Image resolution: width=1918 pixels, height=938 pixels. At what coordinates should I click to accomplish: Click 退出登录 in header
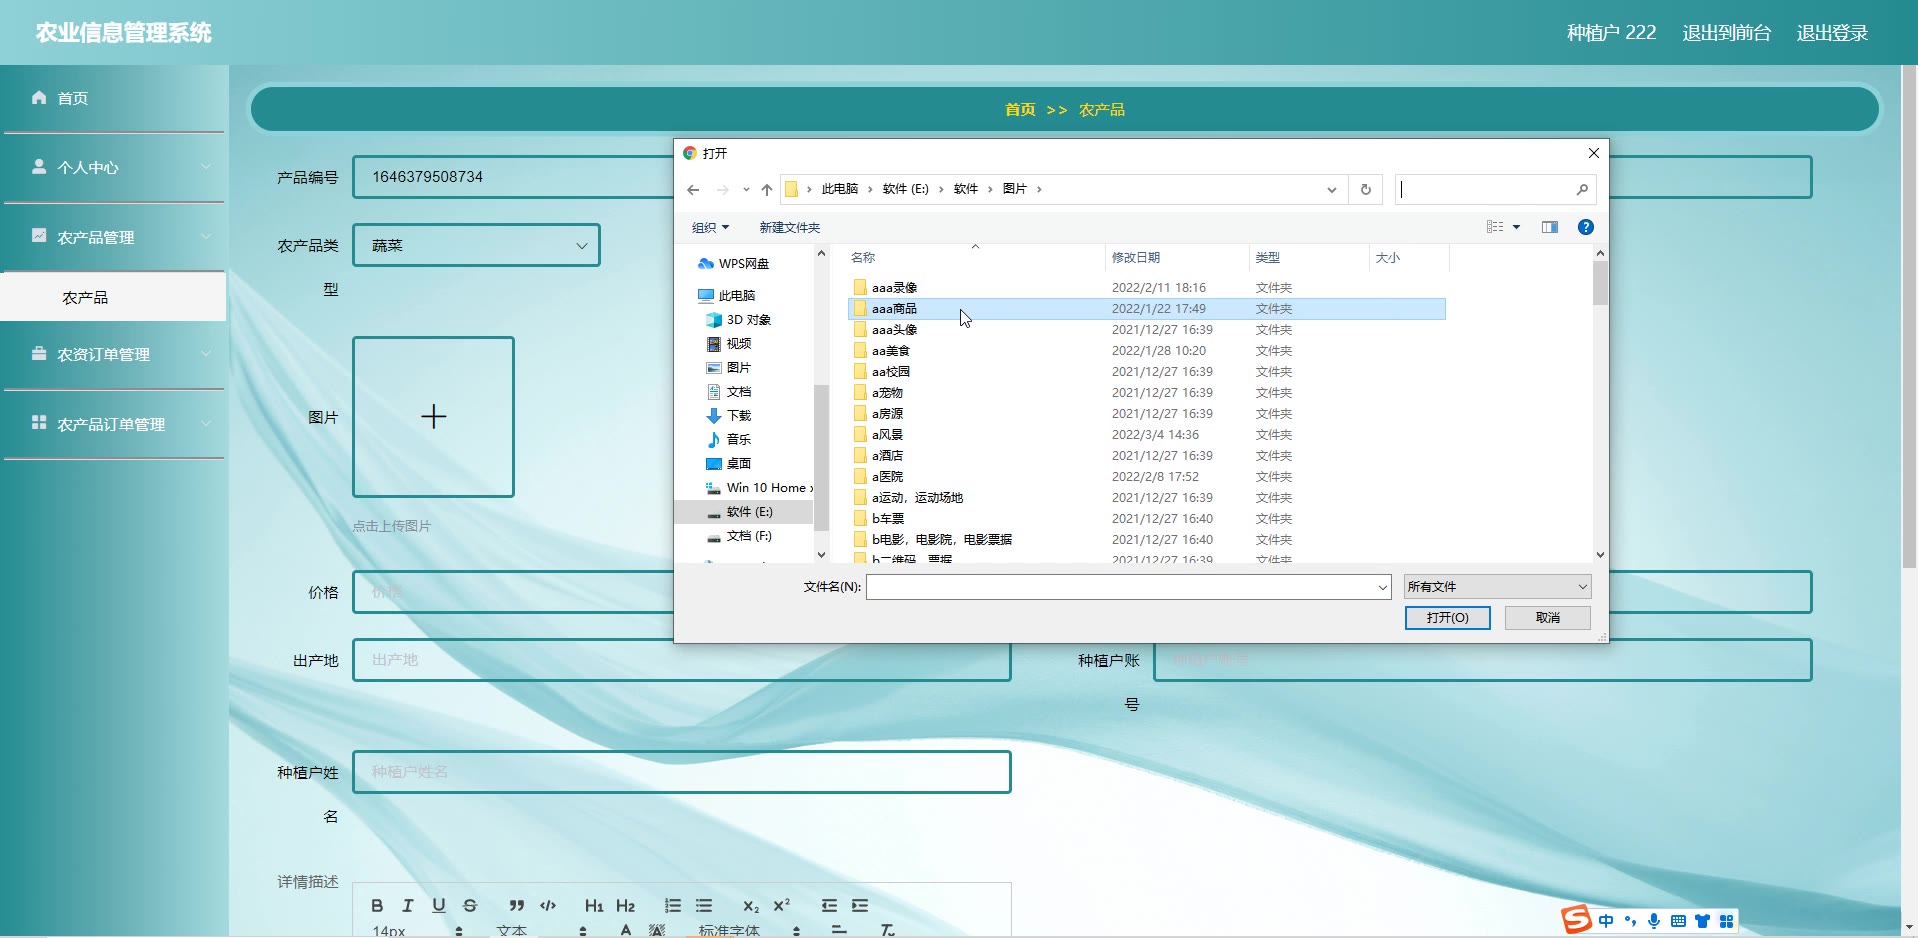[x=1832, y=33]
